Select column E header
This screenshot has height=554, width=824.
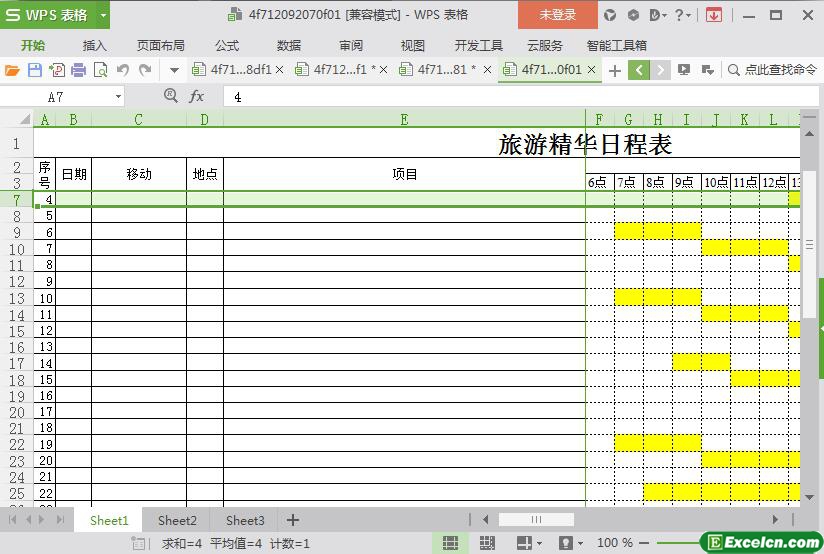tap(404, 119)
